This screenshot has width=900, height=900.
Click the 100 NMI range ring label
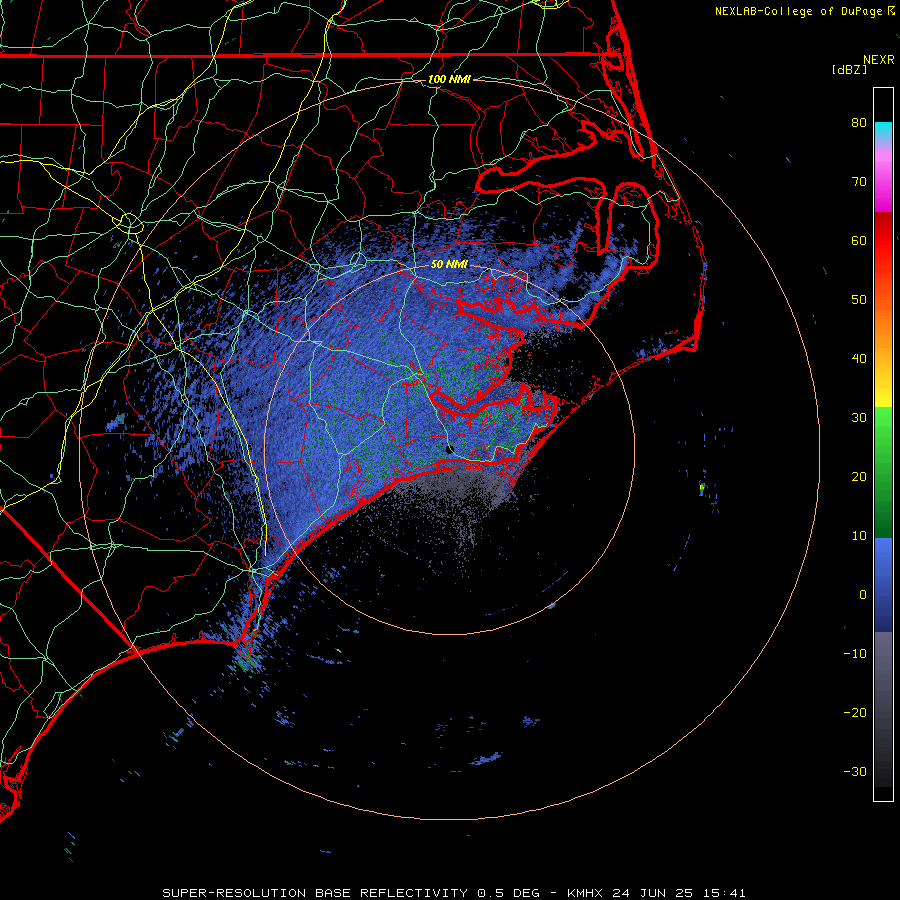(449, 79)
